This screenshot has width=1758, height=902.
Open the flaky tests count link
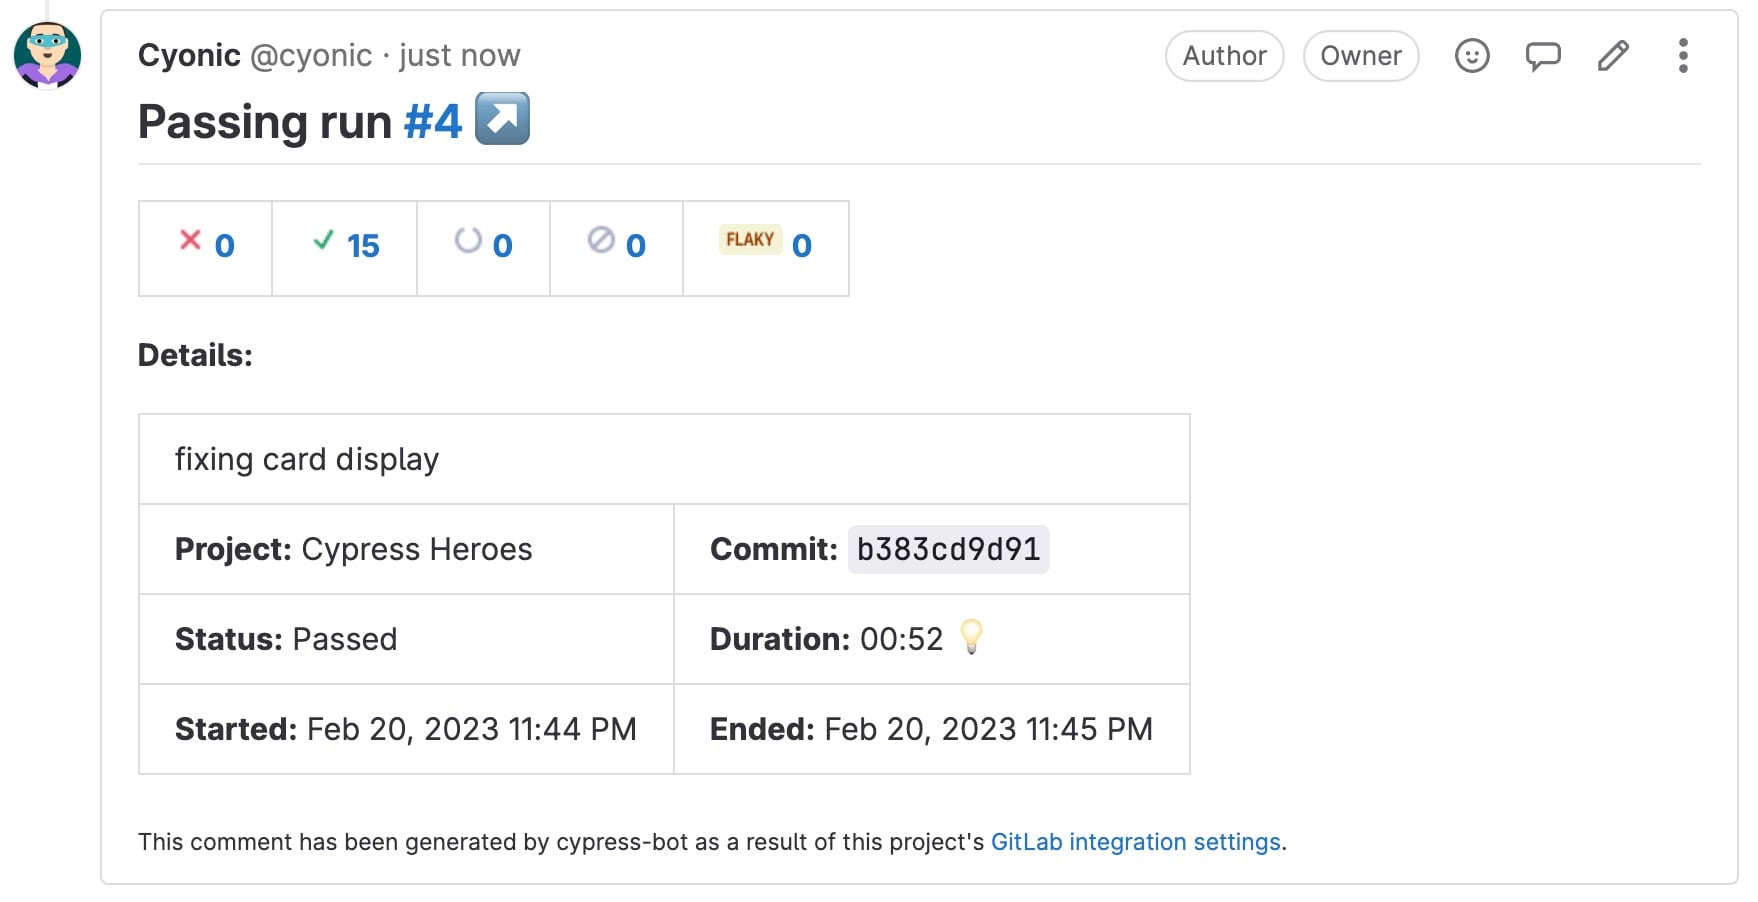coord(802,246)
